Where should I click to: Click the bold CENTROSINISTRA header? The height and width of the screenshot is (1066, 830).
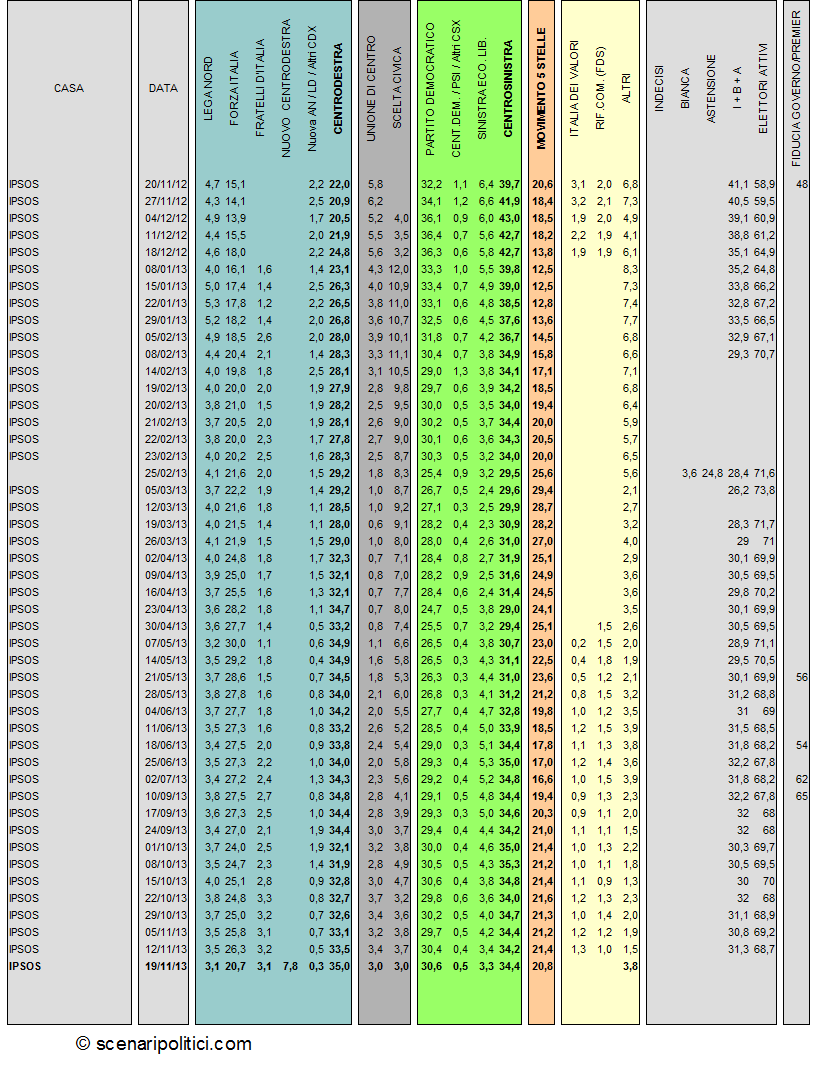(x=508, y=88)
